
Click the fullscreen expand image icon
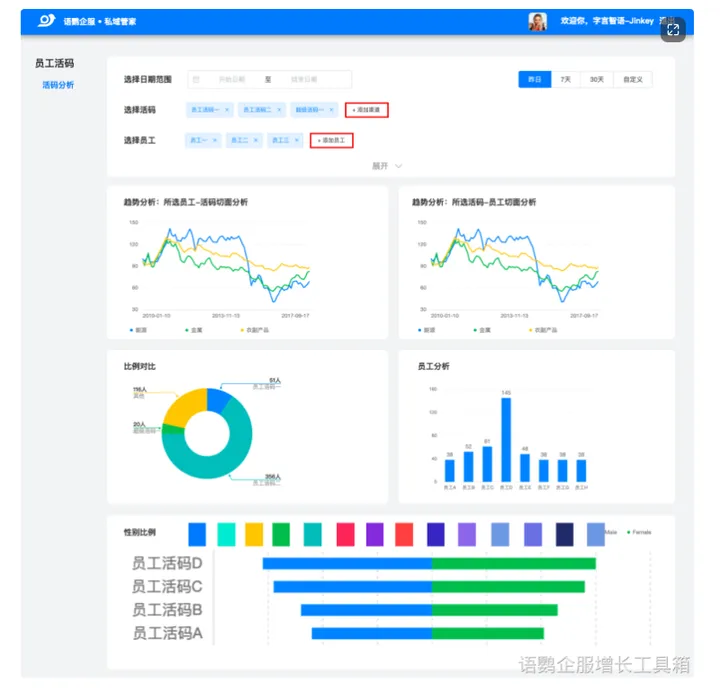click(673, 30)
